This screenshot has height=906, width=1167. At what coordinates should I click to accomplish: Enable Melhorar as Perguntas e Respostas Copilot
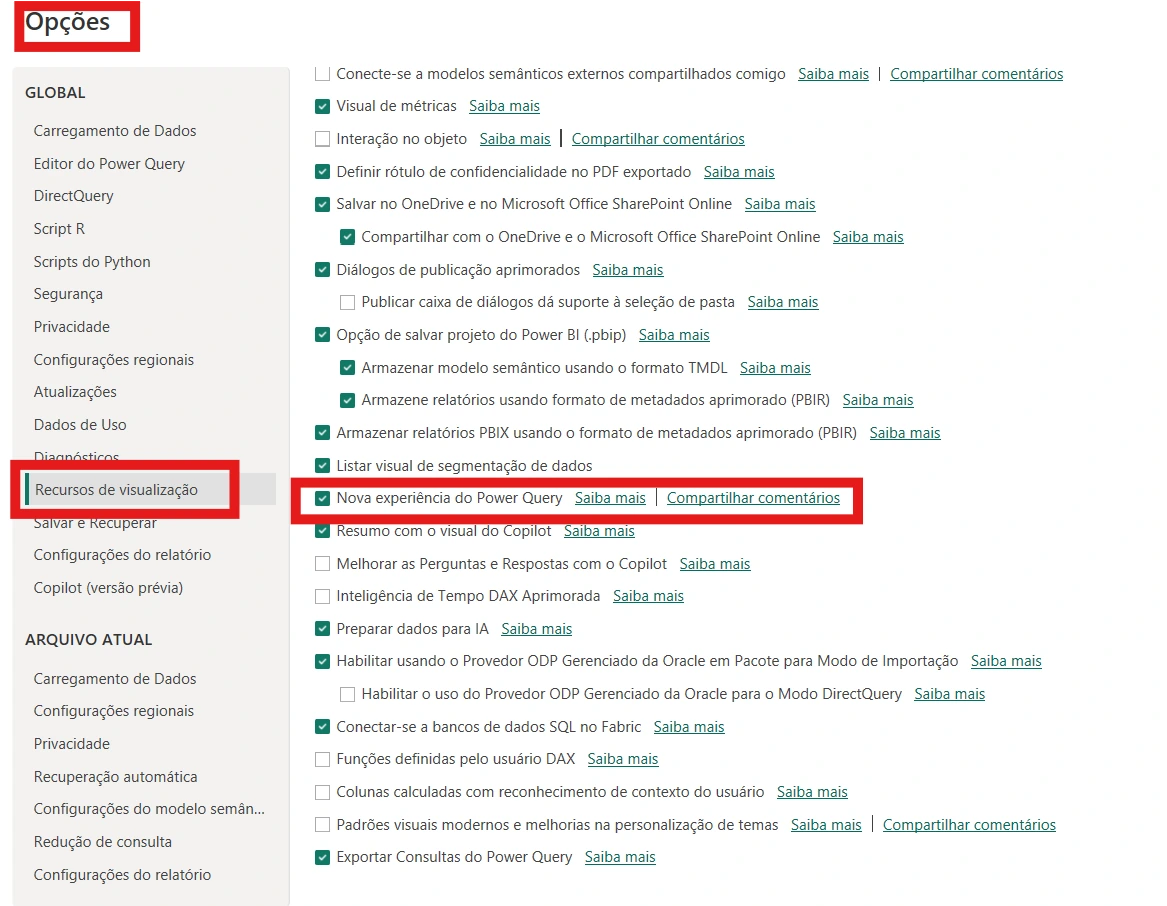point(322,564)
